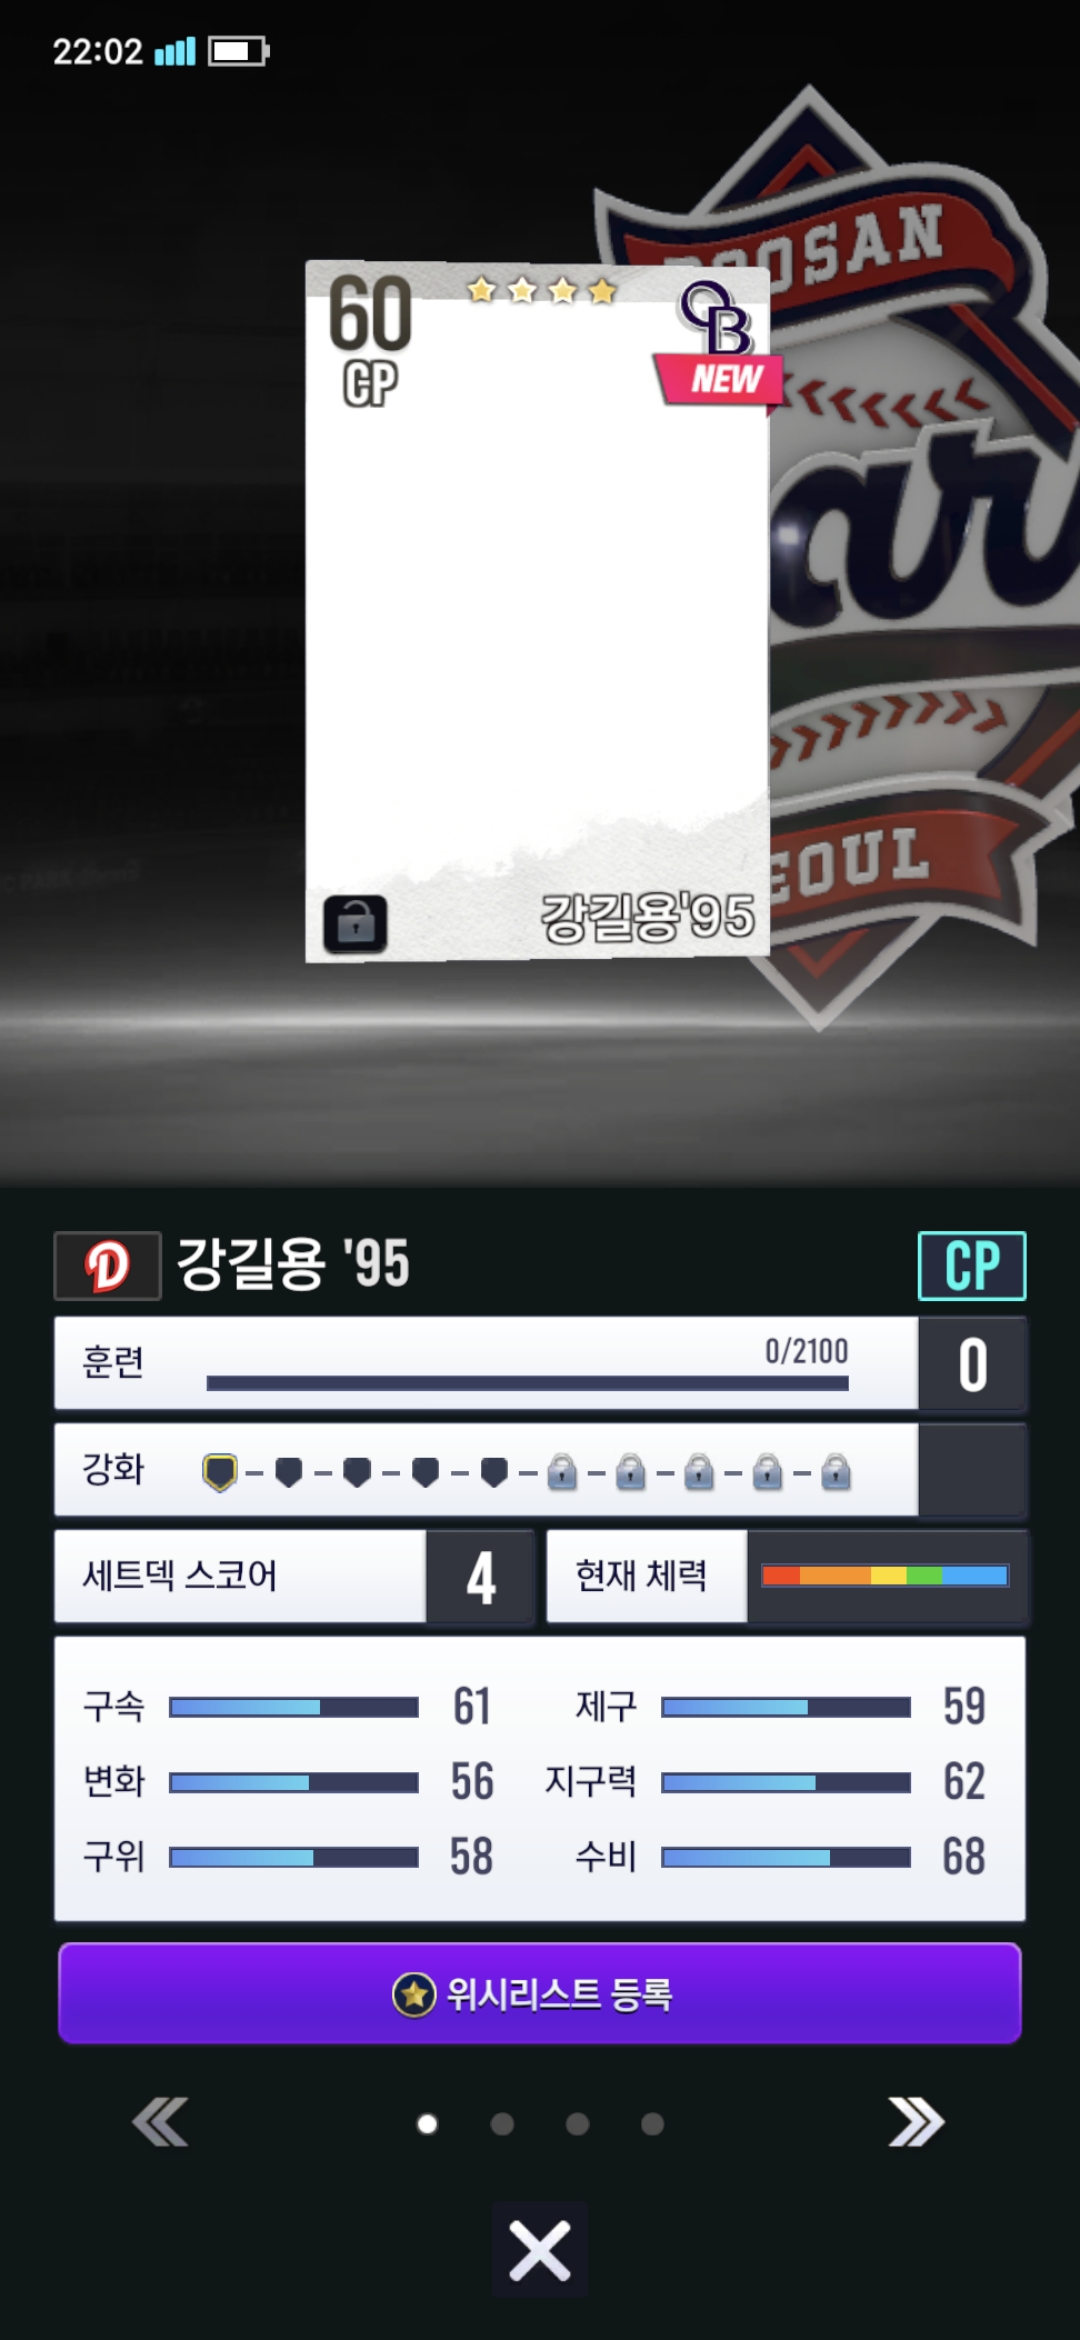Screen dimensions: 1080x2340
Task: Select the first page indicator dot
Action: pos(427,2123)
